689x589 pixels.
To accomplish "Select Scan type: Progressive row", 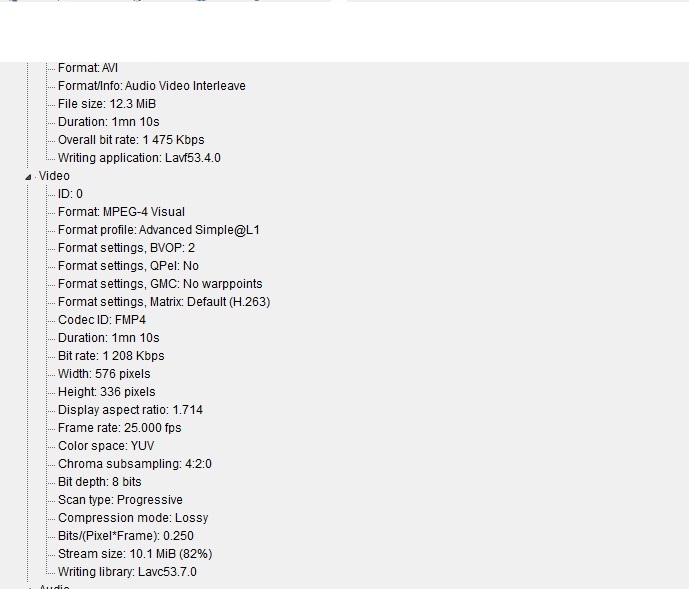I will click(x=120, y=500).
